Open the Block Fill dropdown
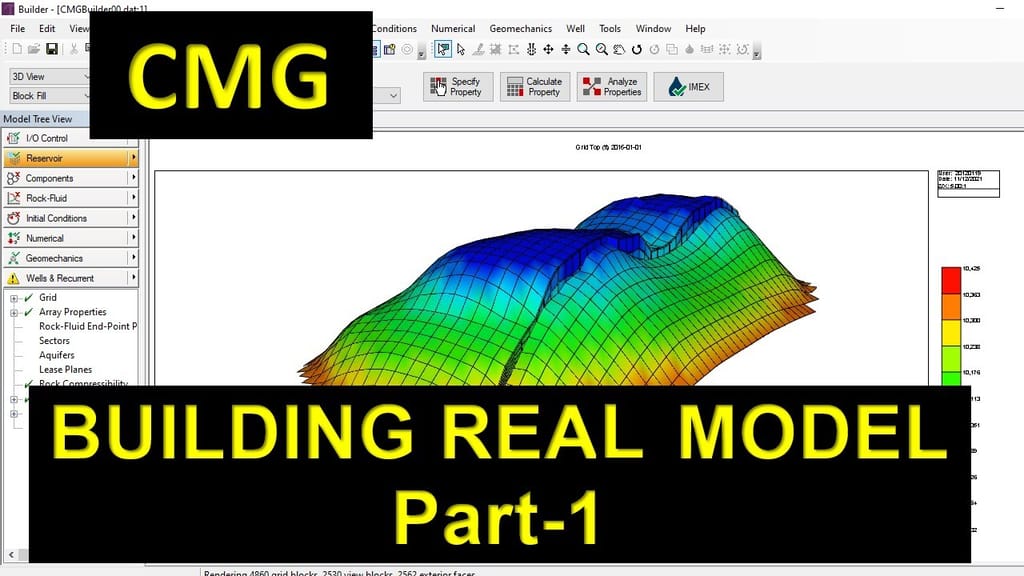 pos(49,95)
